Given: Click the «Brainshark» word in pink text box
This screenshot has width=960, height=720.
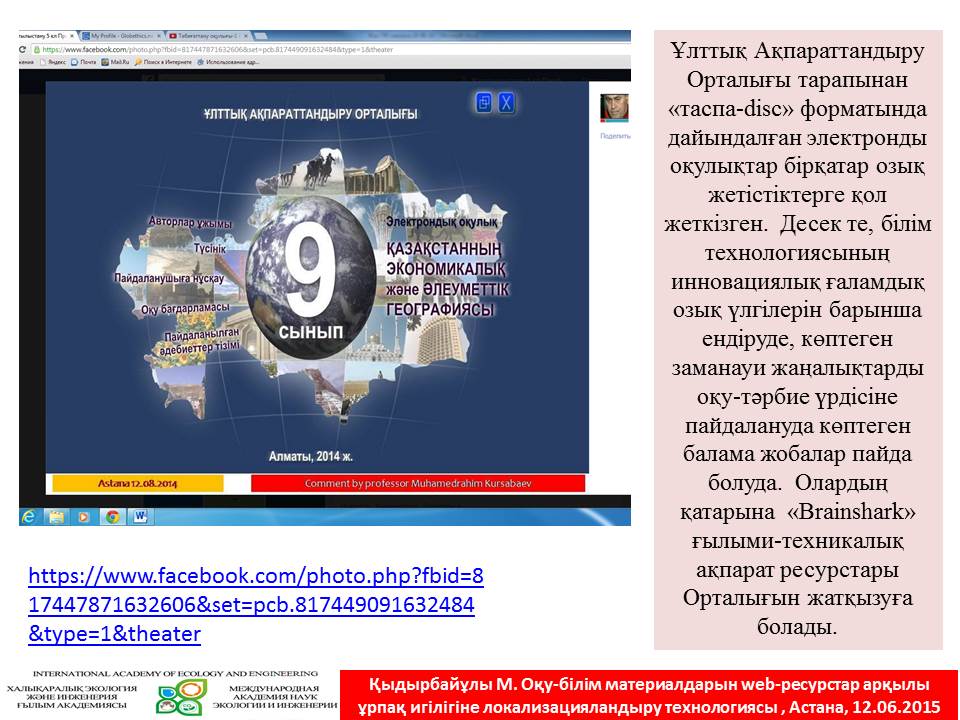Looking at the screenshot, I should (x=851, y=511).
